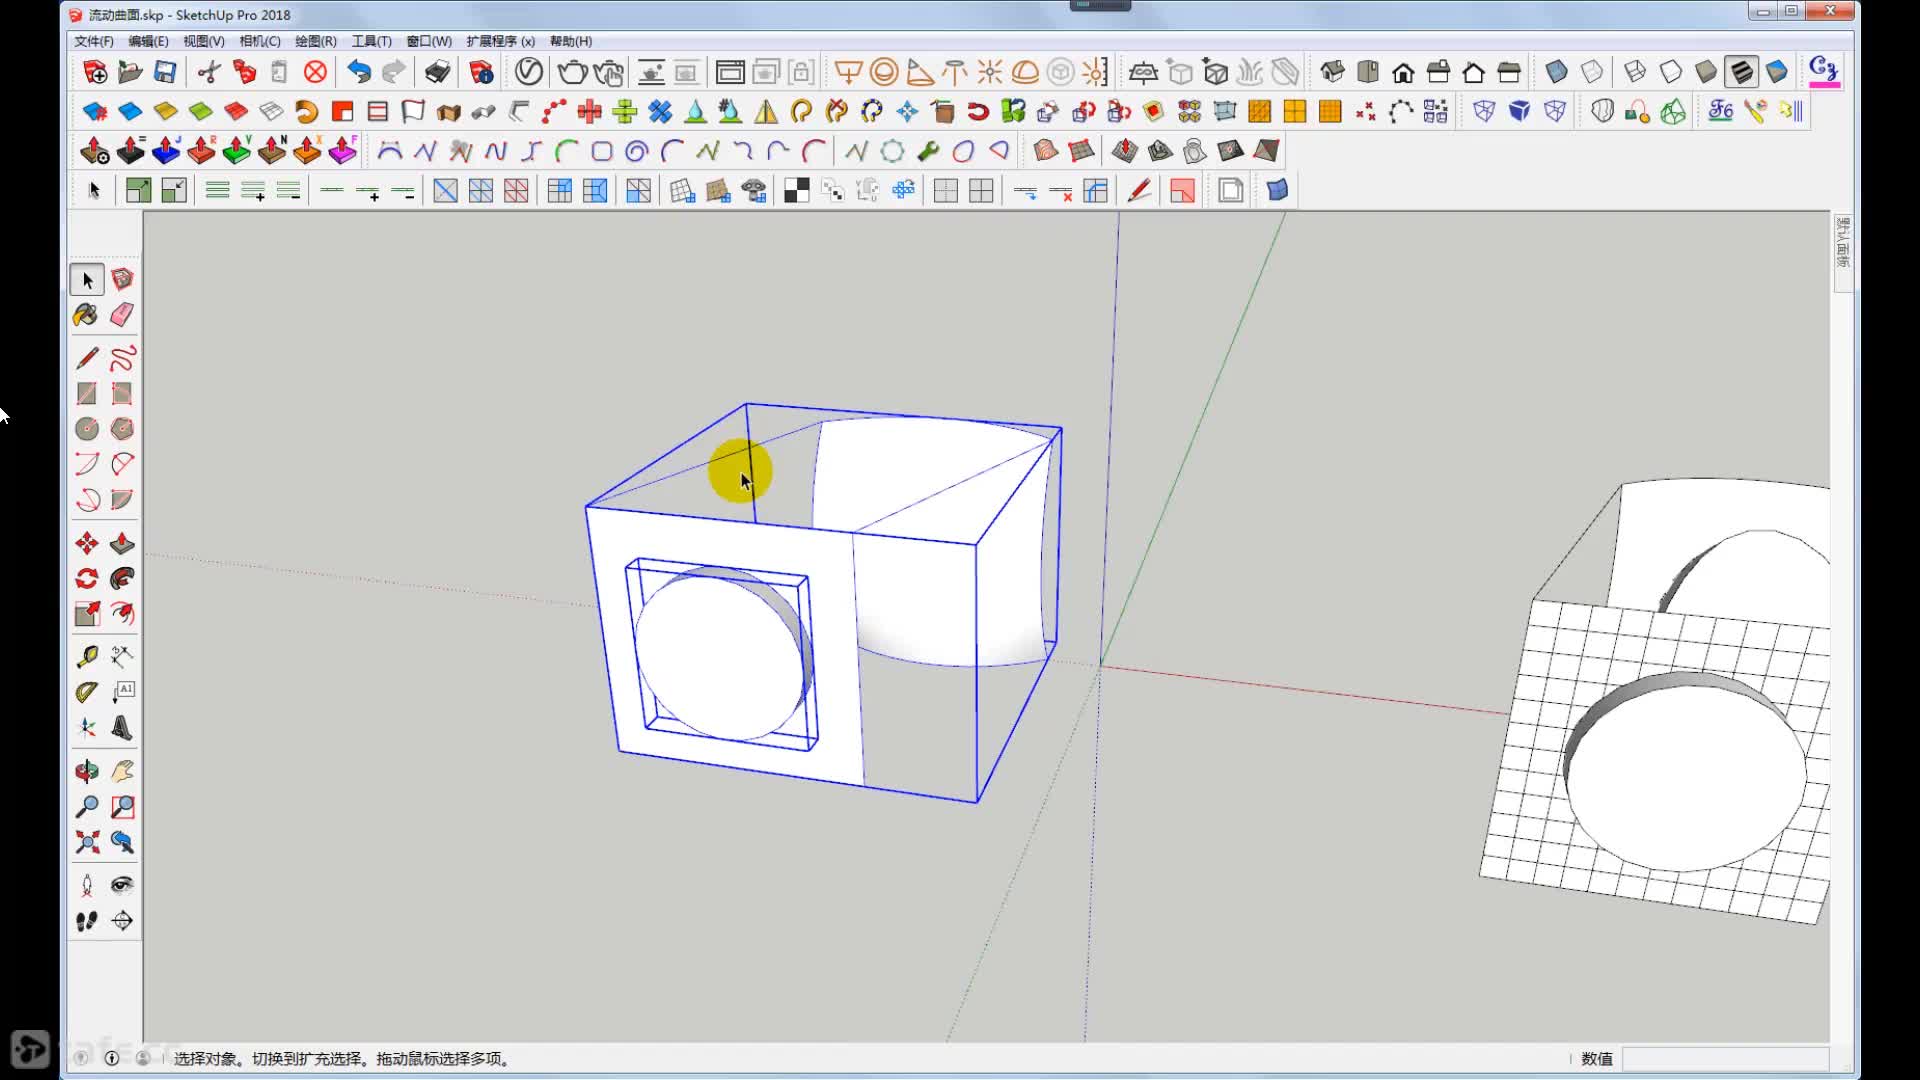This screenshot has width=1920, height=1080.
Task: Select the Rectangle tool
Action: click(x=87, y=393)
